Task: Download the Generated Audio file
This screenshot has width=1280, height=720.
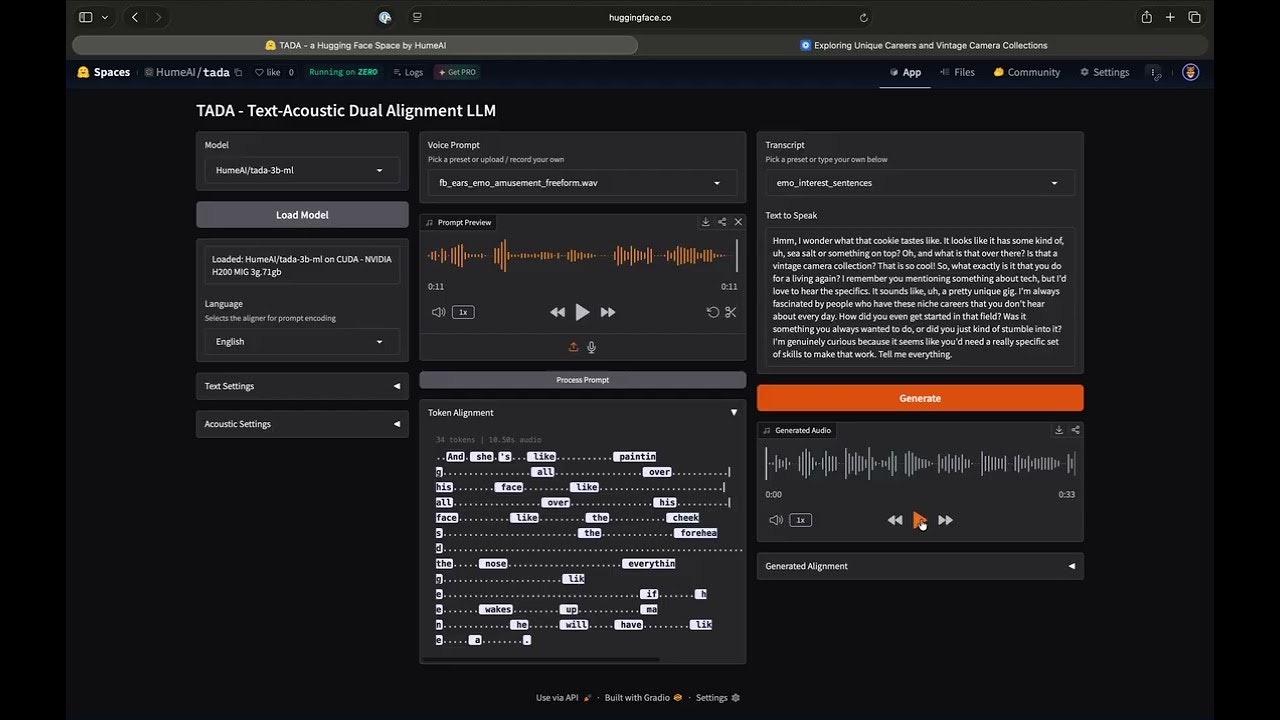Action: pos(1059,430)
